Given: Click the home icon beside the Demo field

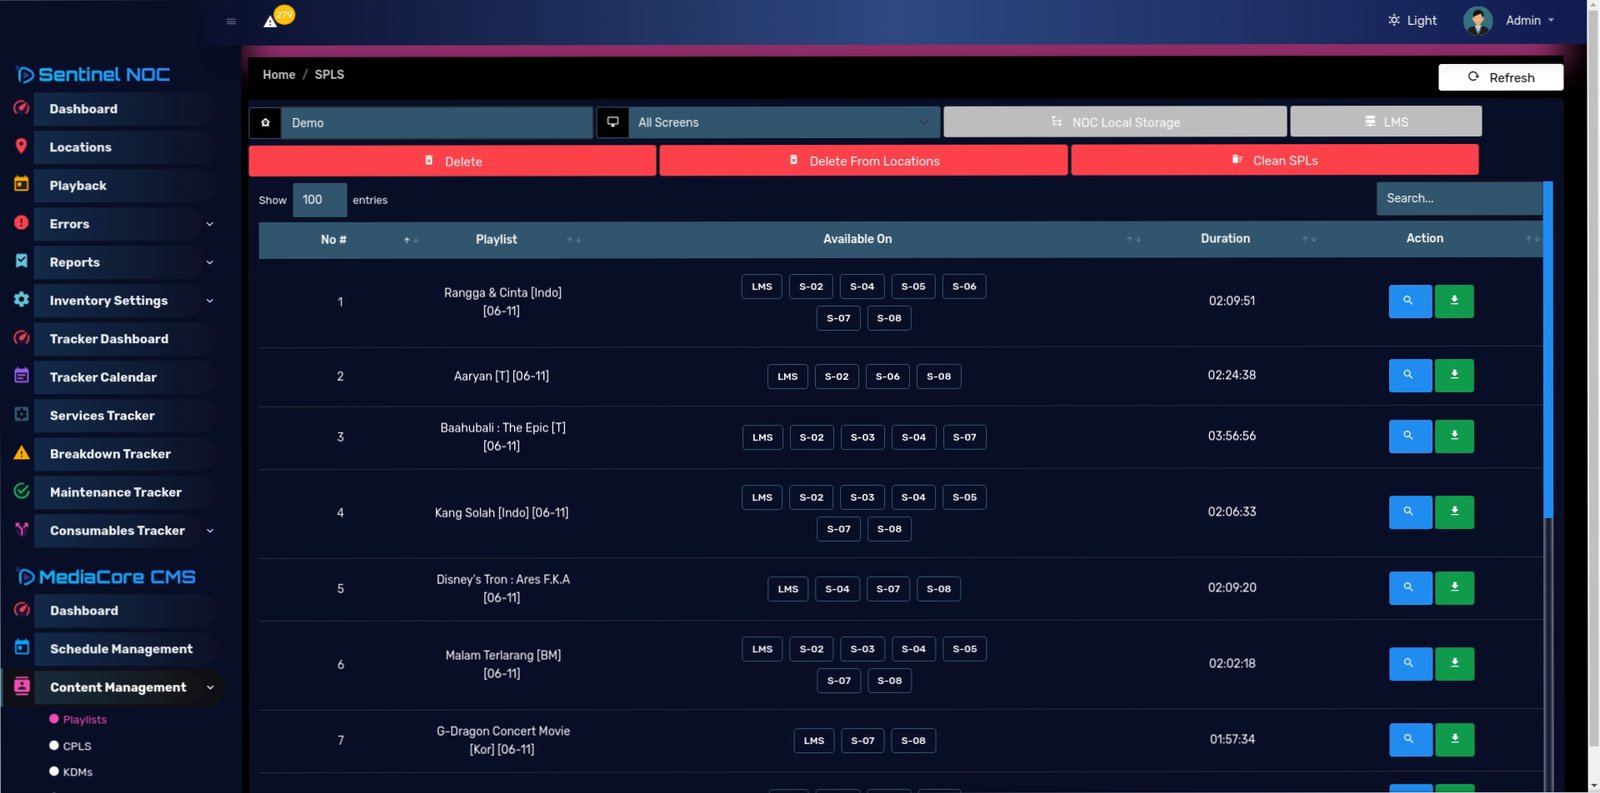Looking at the screenshot, I should pyautogui.click(x=265, y=123).
